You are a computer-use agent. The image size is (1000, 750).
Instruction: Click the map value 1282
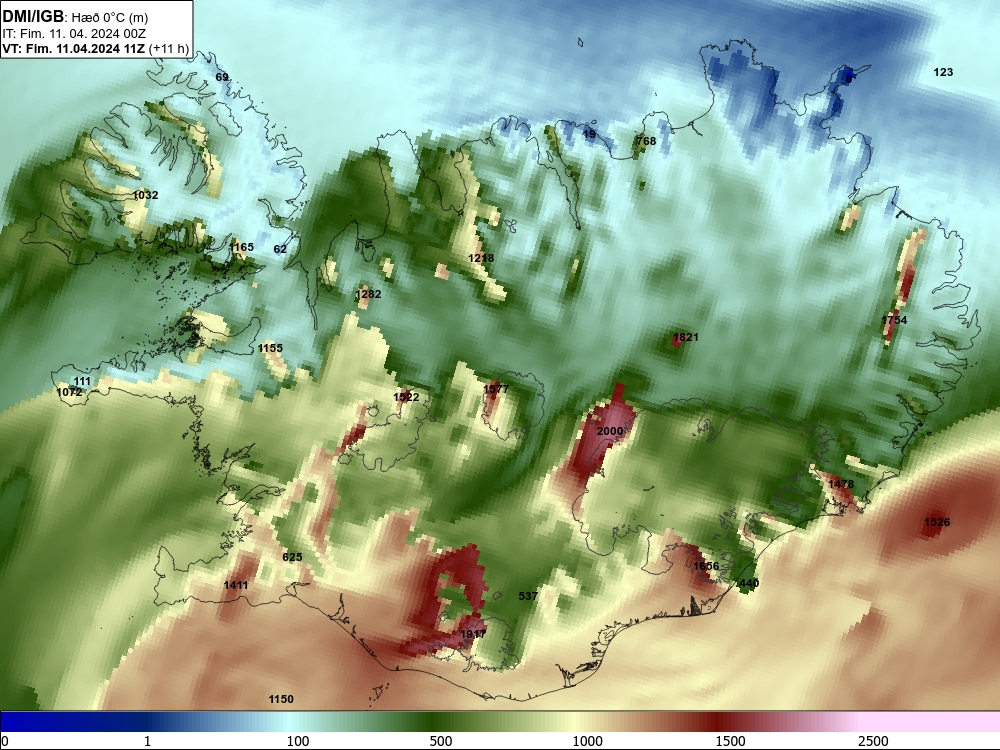tap(368, 294)
